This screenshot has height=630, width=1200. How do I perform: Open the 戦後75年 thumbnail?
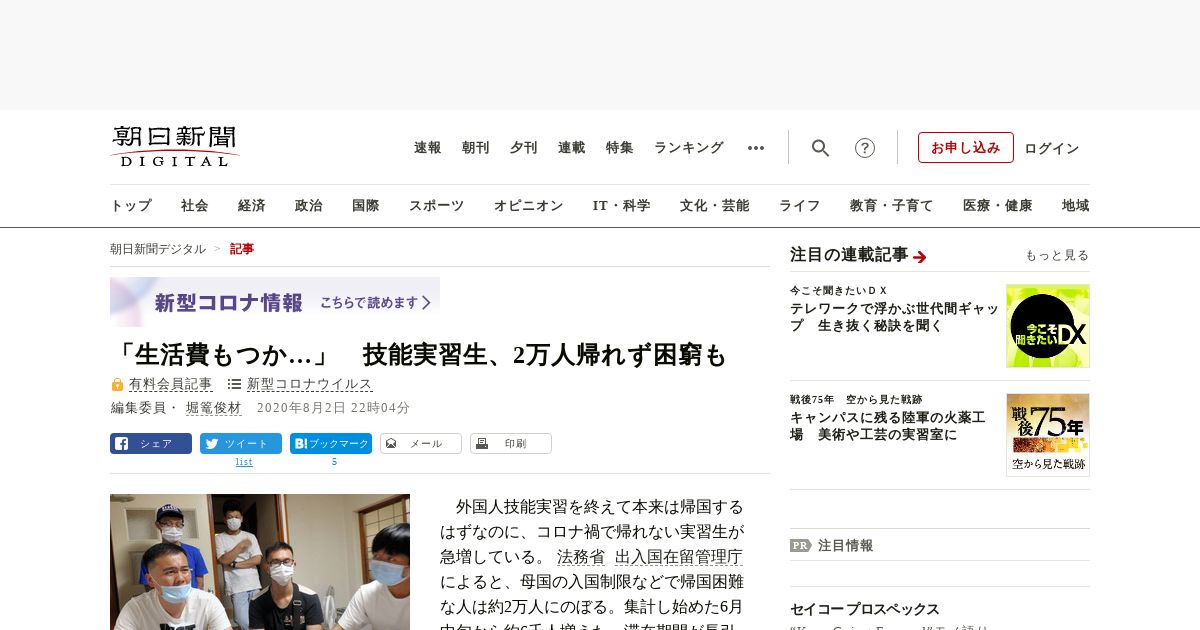point(1048,434)
